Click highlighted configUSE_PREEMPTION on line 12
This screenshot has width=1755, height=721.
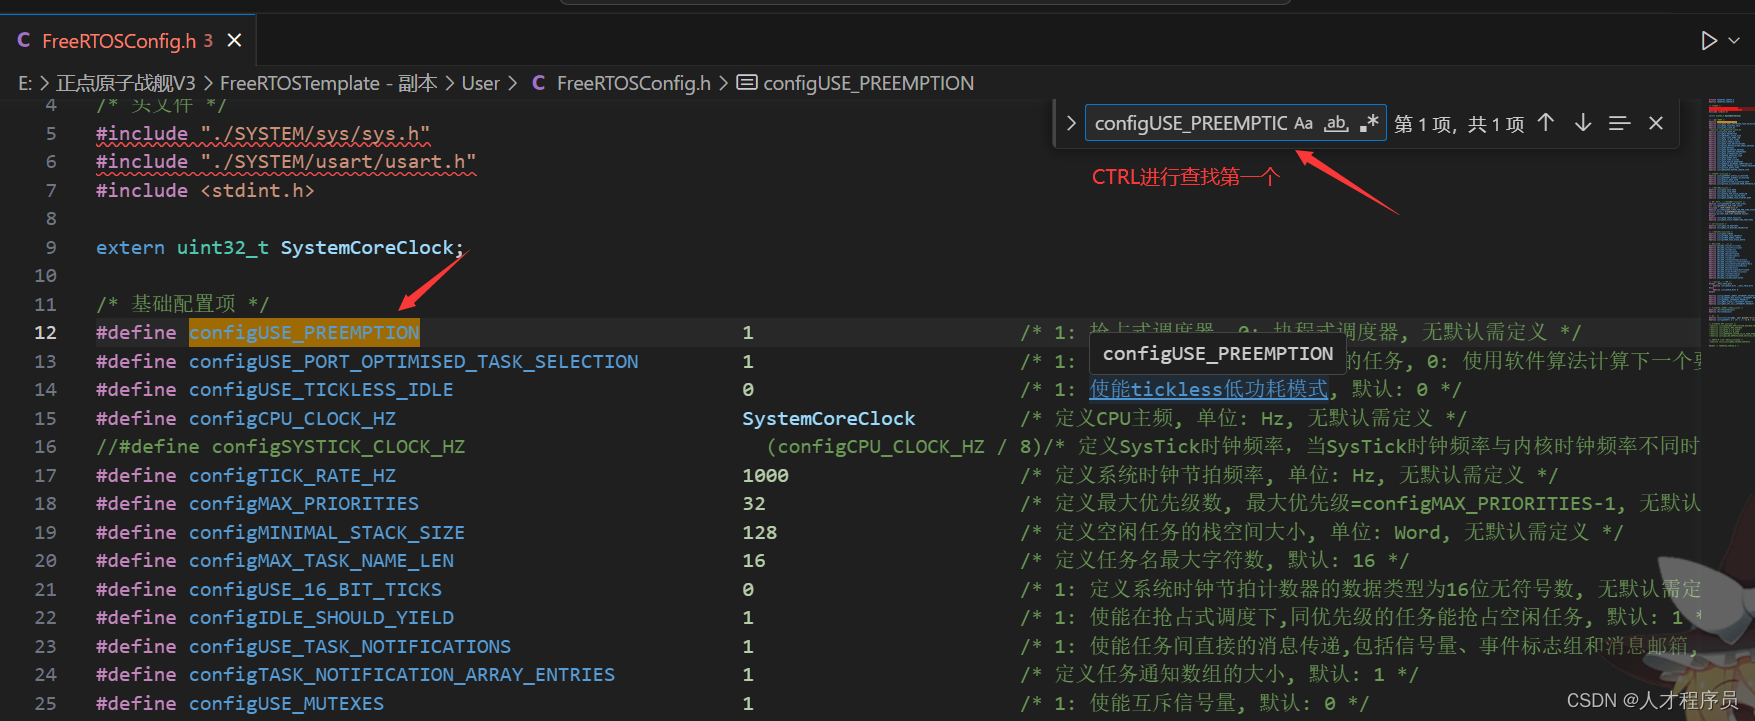[304, 332]
